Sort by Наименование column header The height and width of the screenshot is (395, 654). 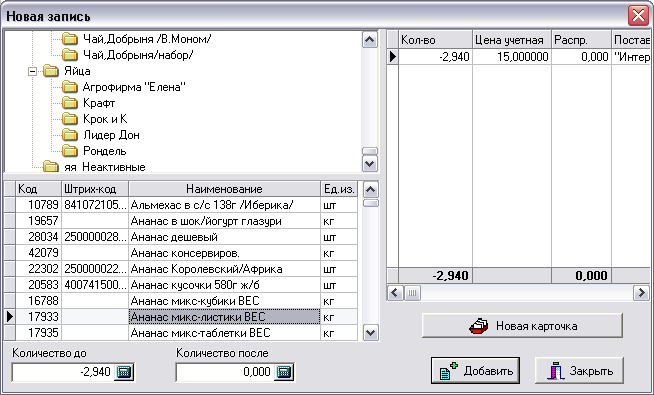pyautogui.click(x=224, y=189)
